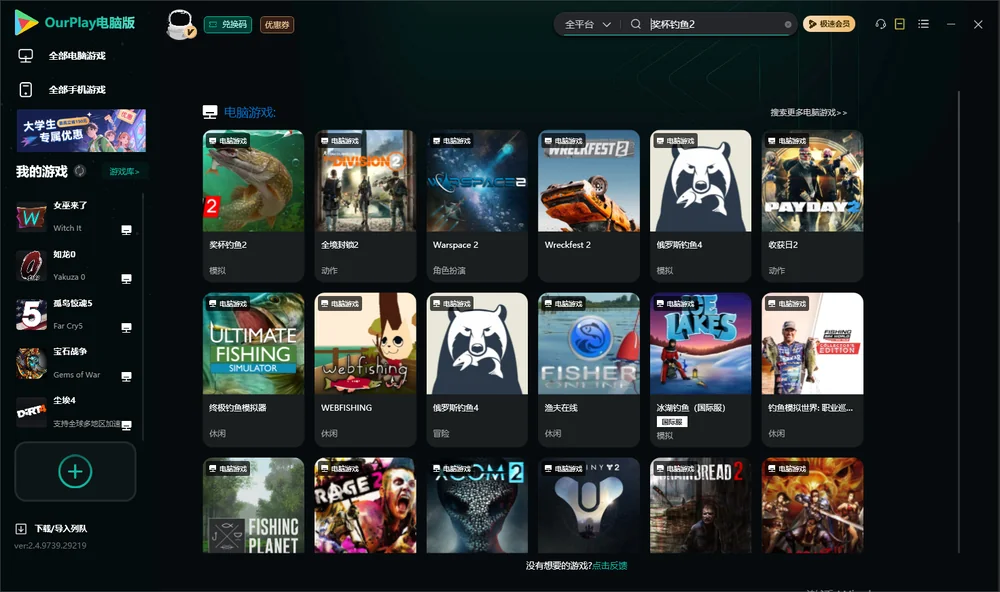Click the PC icon on the Witch It row
1000x592 pixels.
click(x=126, y=230)
